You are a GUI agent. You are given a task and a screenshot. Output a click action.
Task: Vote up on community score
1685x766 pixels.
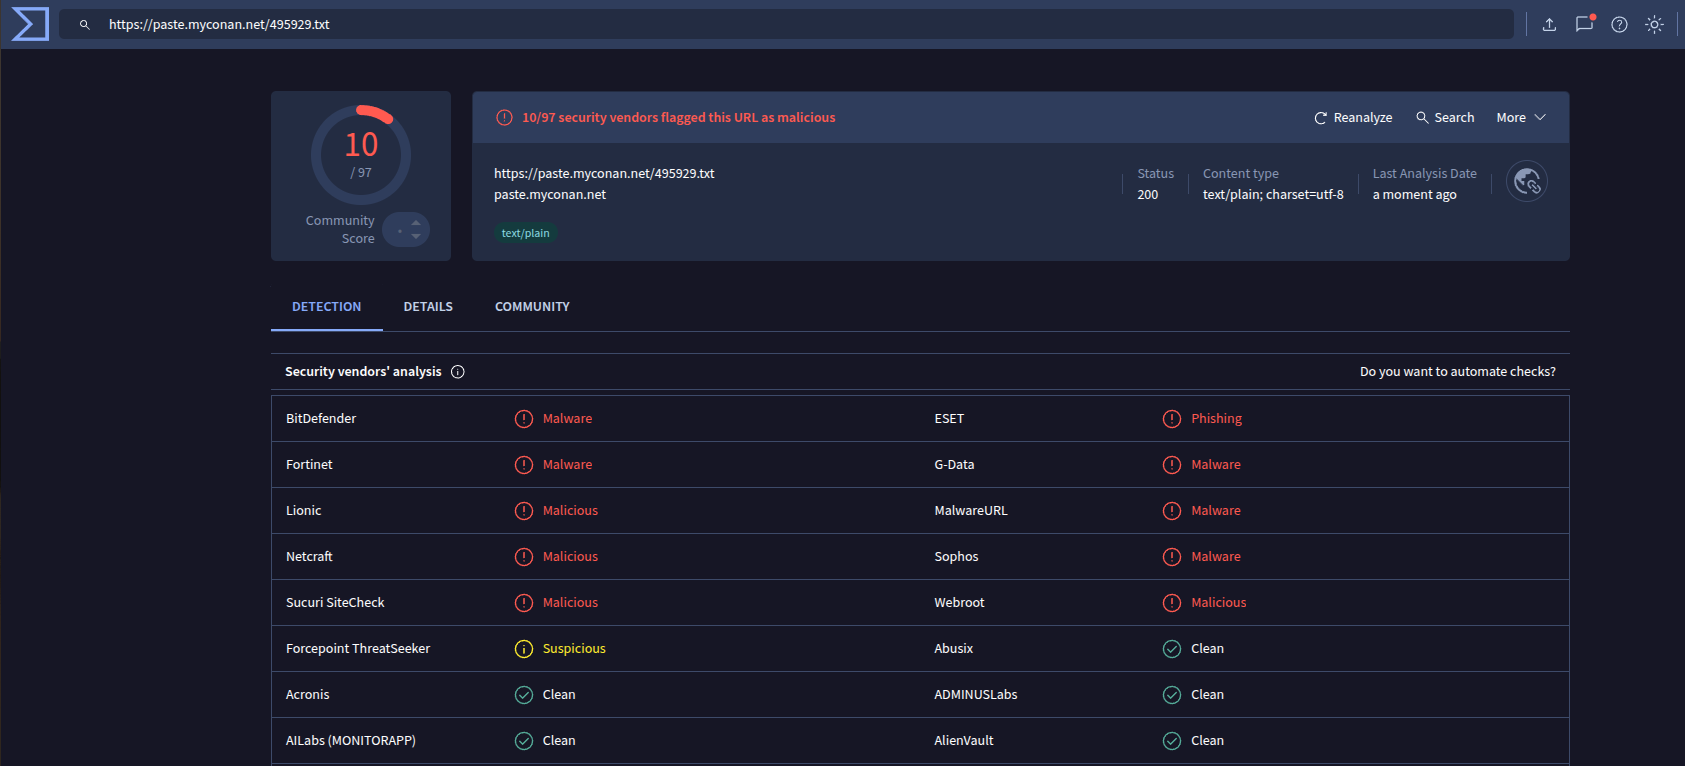[416, 223]
